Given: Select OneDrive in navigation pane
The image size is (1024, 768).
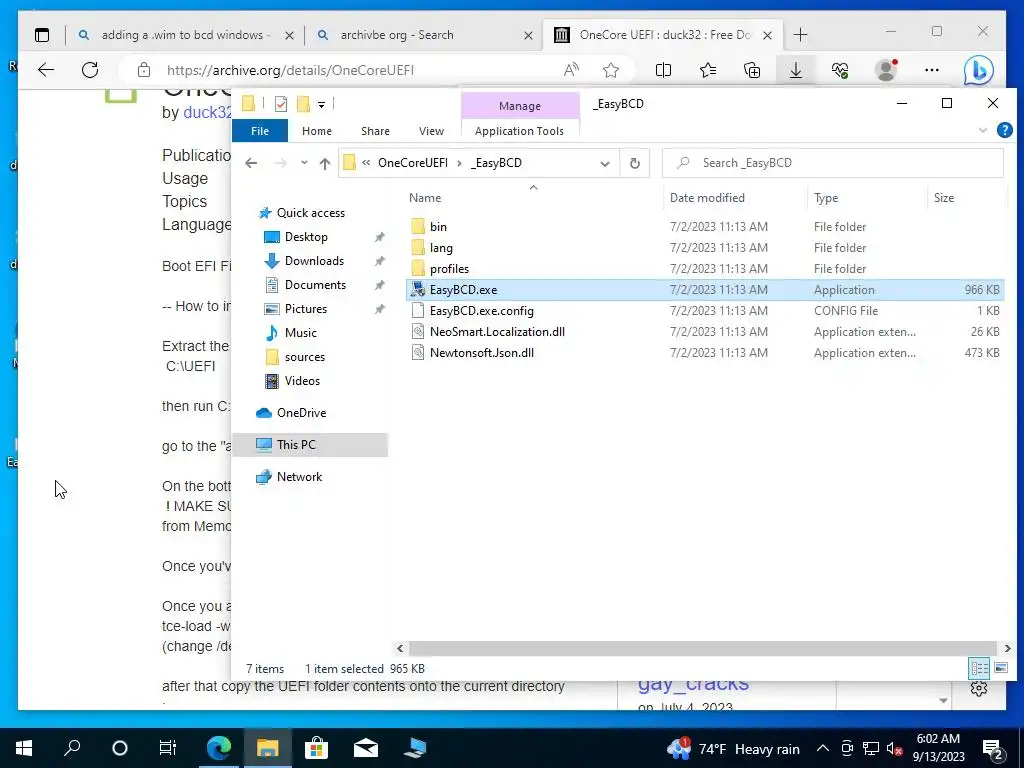Looking at the screenshot, I should pos(301,413).
